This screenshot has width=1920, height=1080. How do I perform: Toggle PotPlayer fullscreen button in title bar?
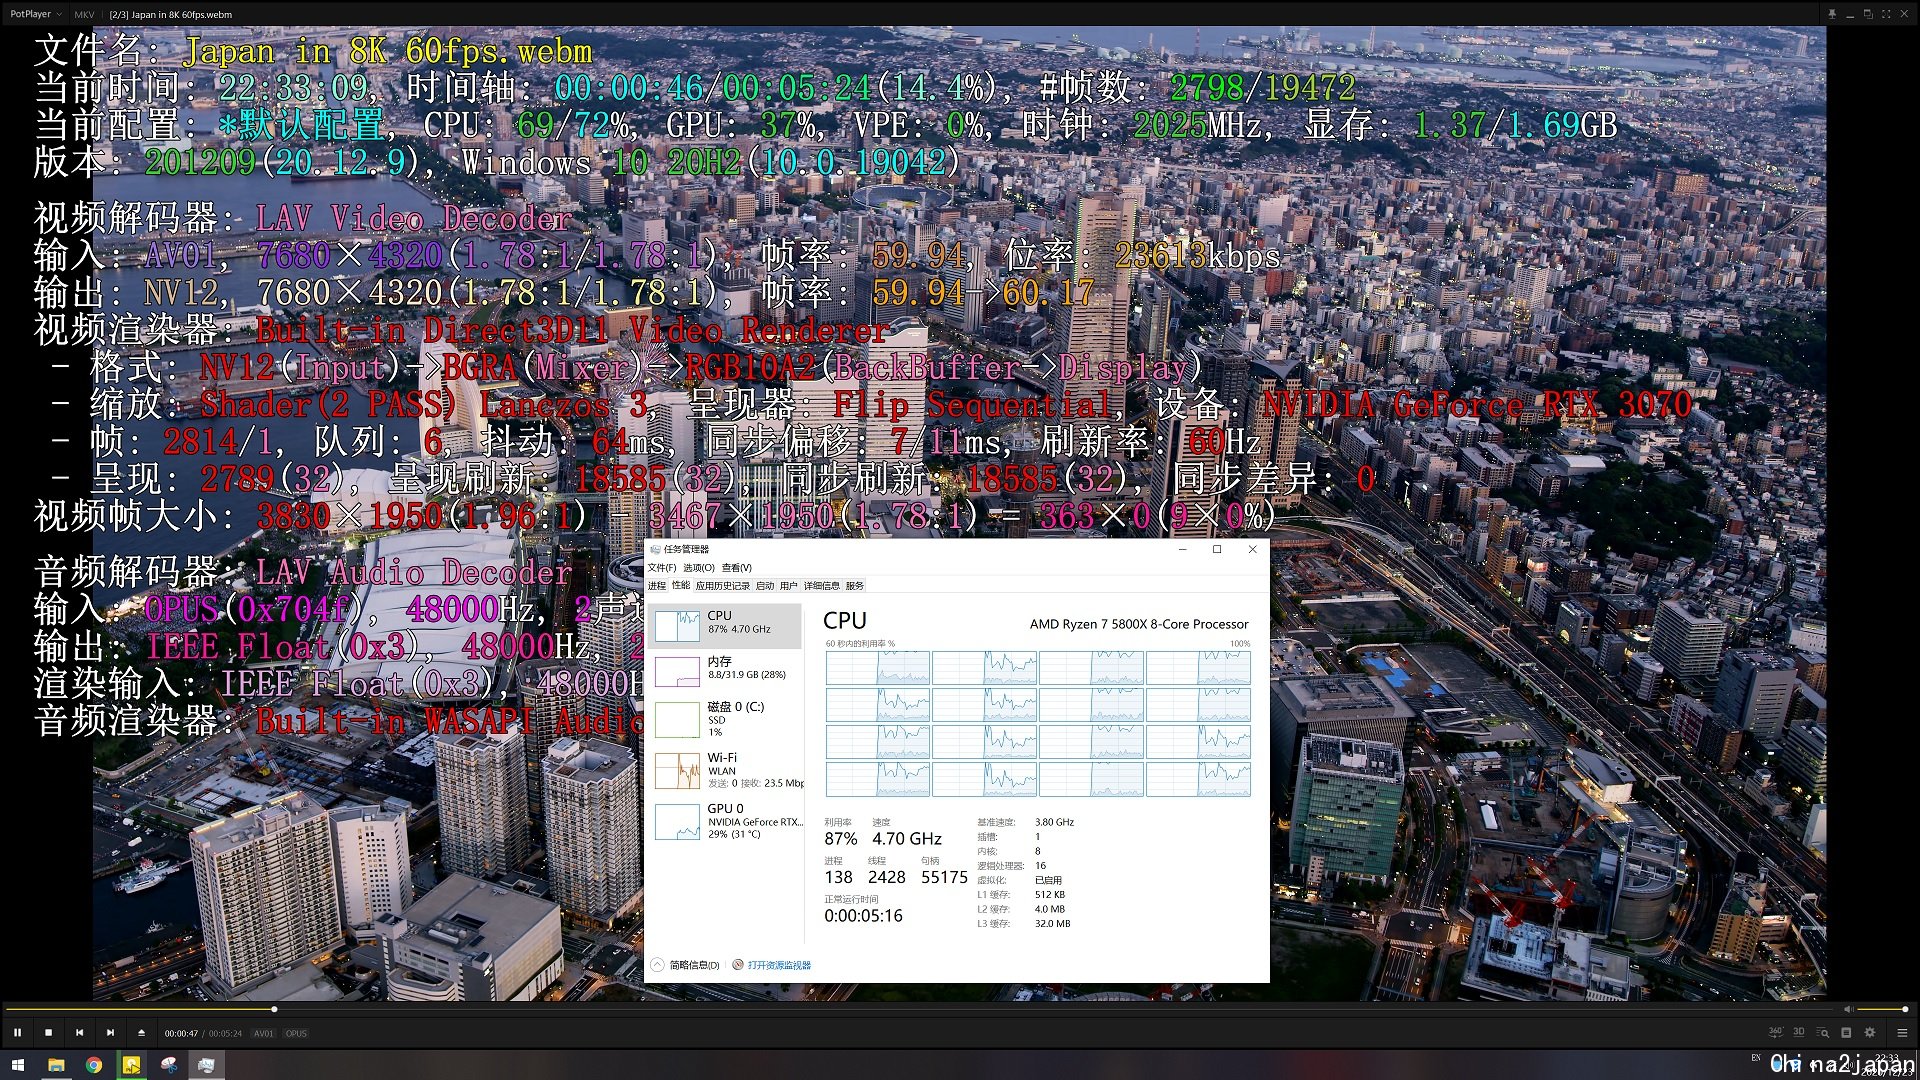pyautogui.click(x=1886, y=14)
